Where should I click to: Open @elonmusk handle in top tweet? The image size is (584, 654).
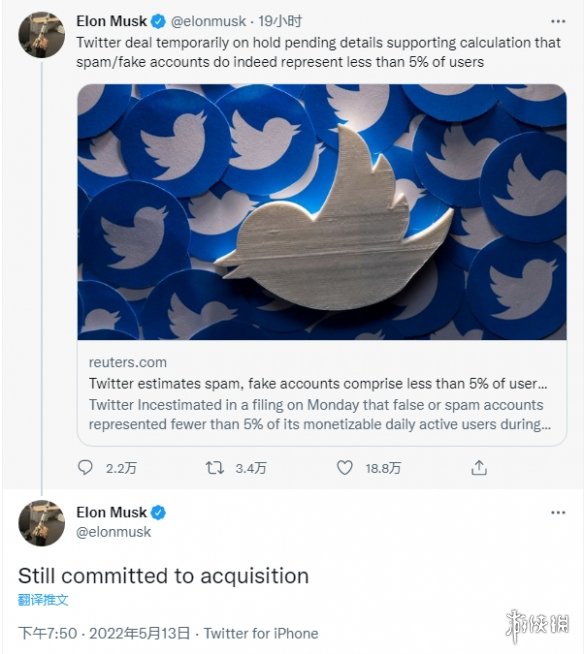point(208,21)
